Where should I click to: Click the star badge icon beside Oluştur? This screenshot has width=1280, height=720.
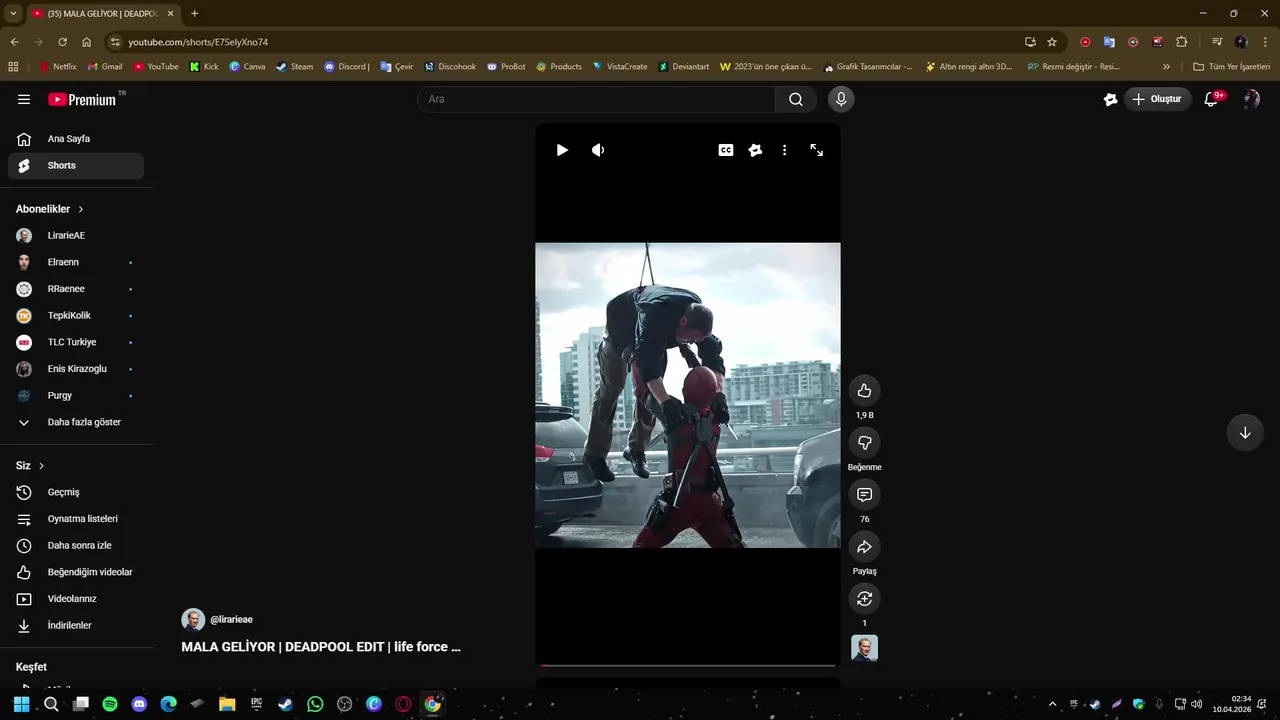tap(1110, 99)
